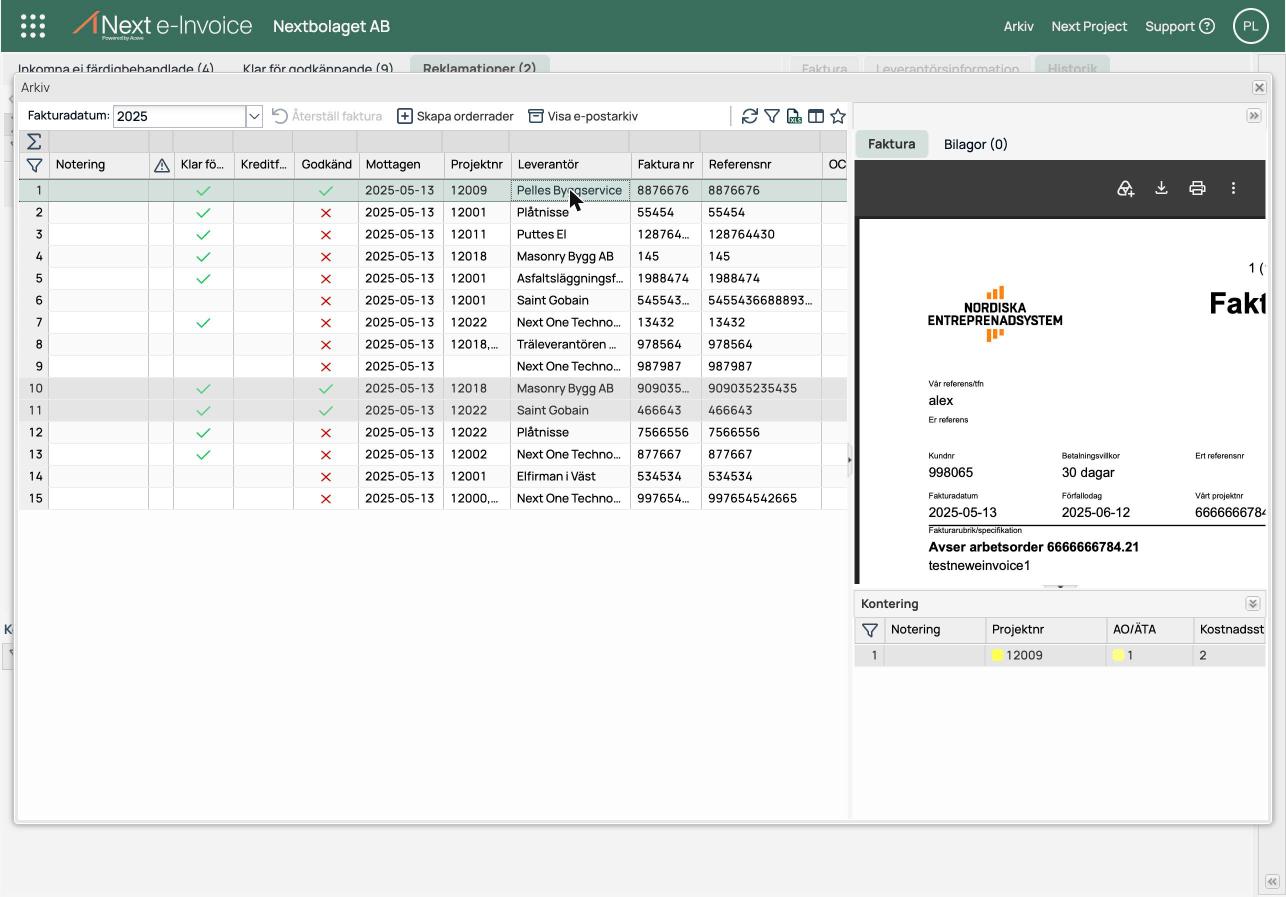This screenshot has height=897, width=1286.
Task: Click the Support question mark icon
Action: pyautogui.click(x=1207, y=26)
